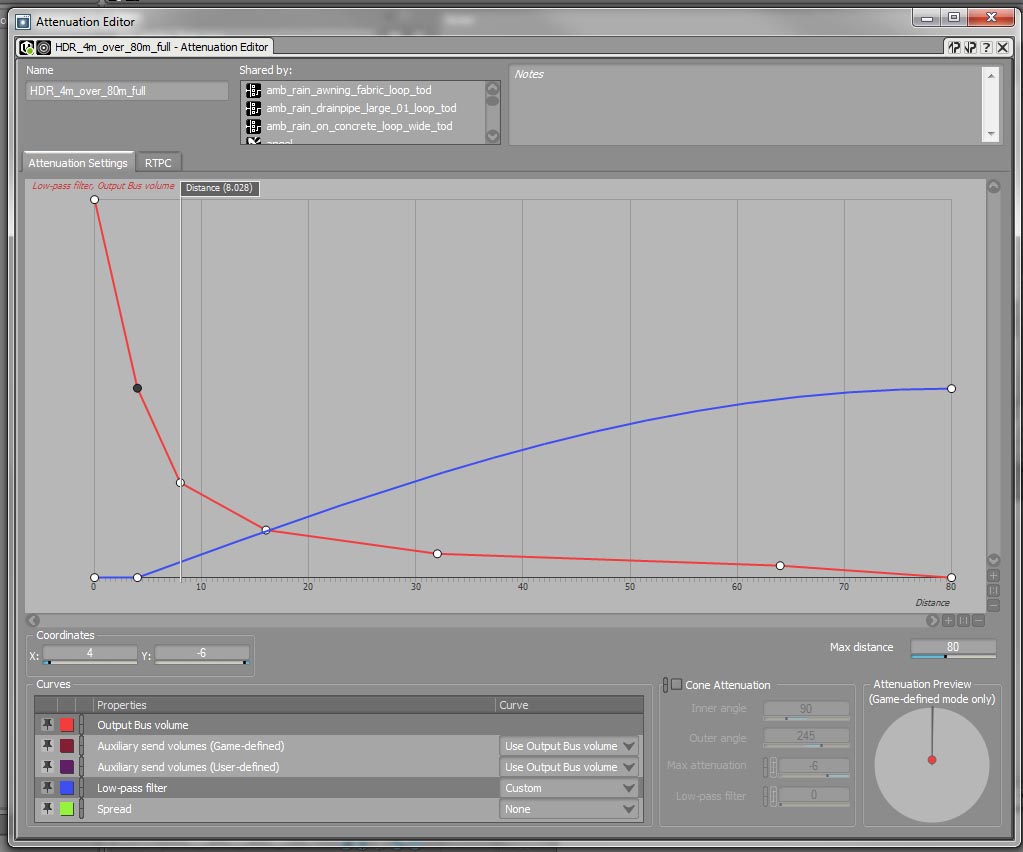Click the sound icon beside amb_rain_awning_fabric_loop_tod
1023x852 pixels.
pyautogui.click(x=253, y=90)
